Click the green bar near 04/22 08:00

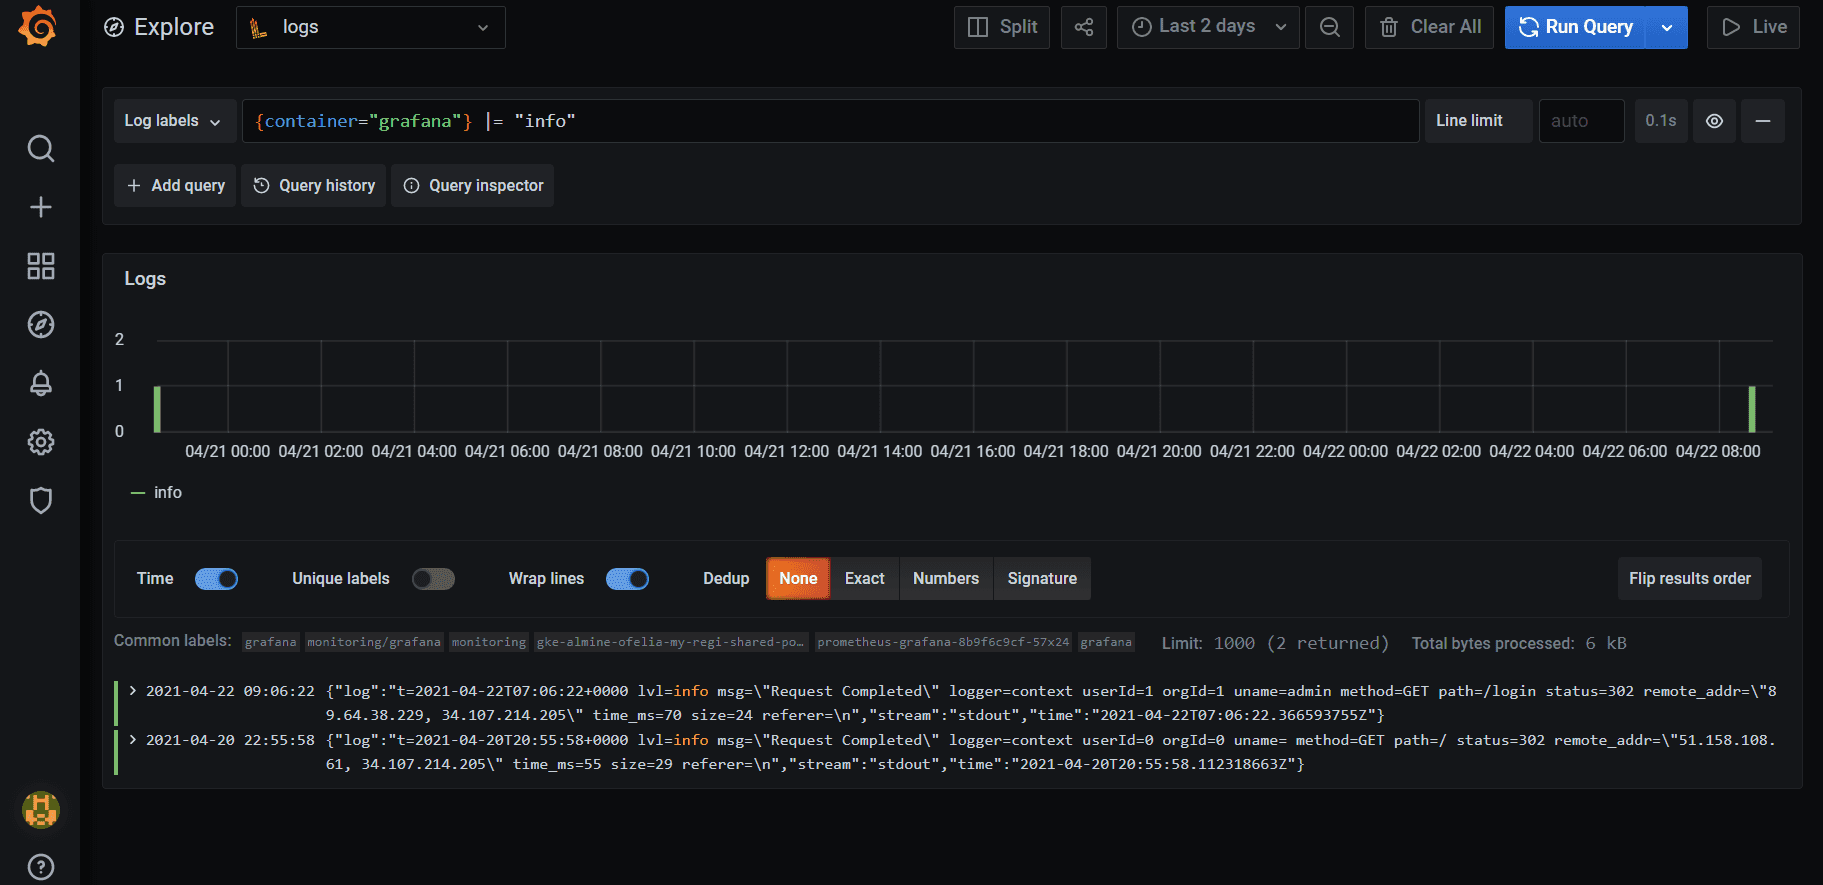1752,409
